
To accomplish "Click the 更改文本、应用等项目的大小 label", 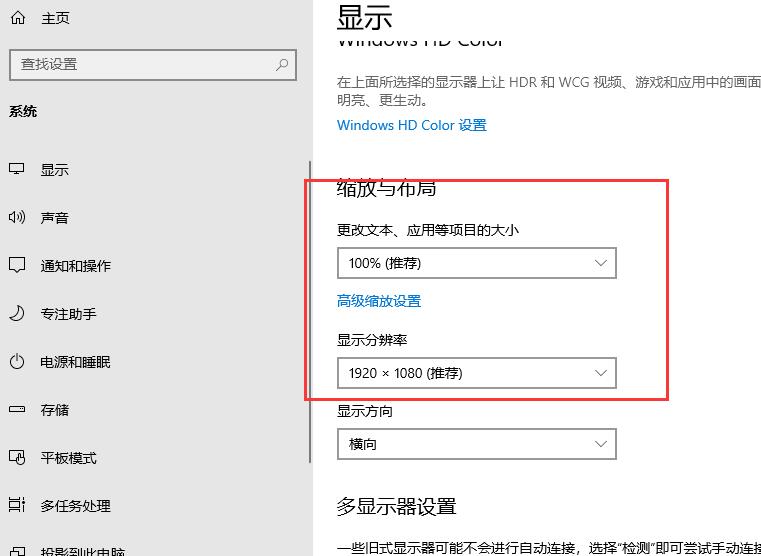I will (x=428, y=229).
